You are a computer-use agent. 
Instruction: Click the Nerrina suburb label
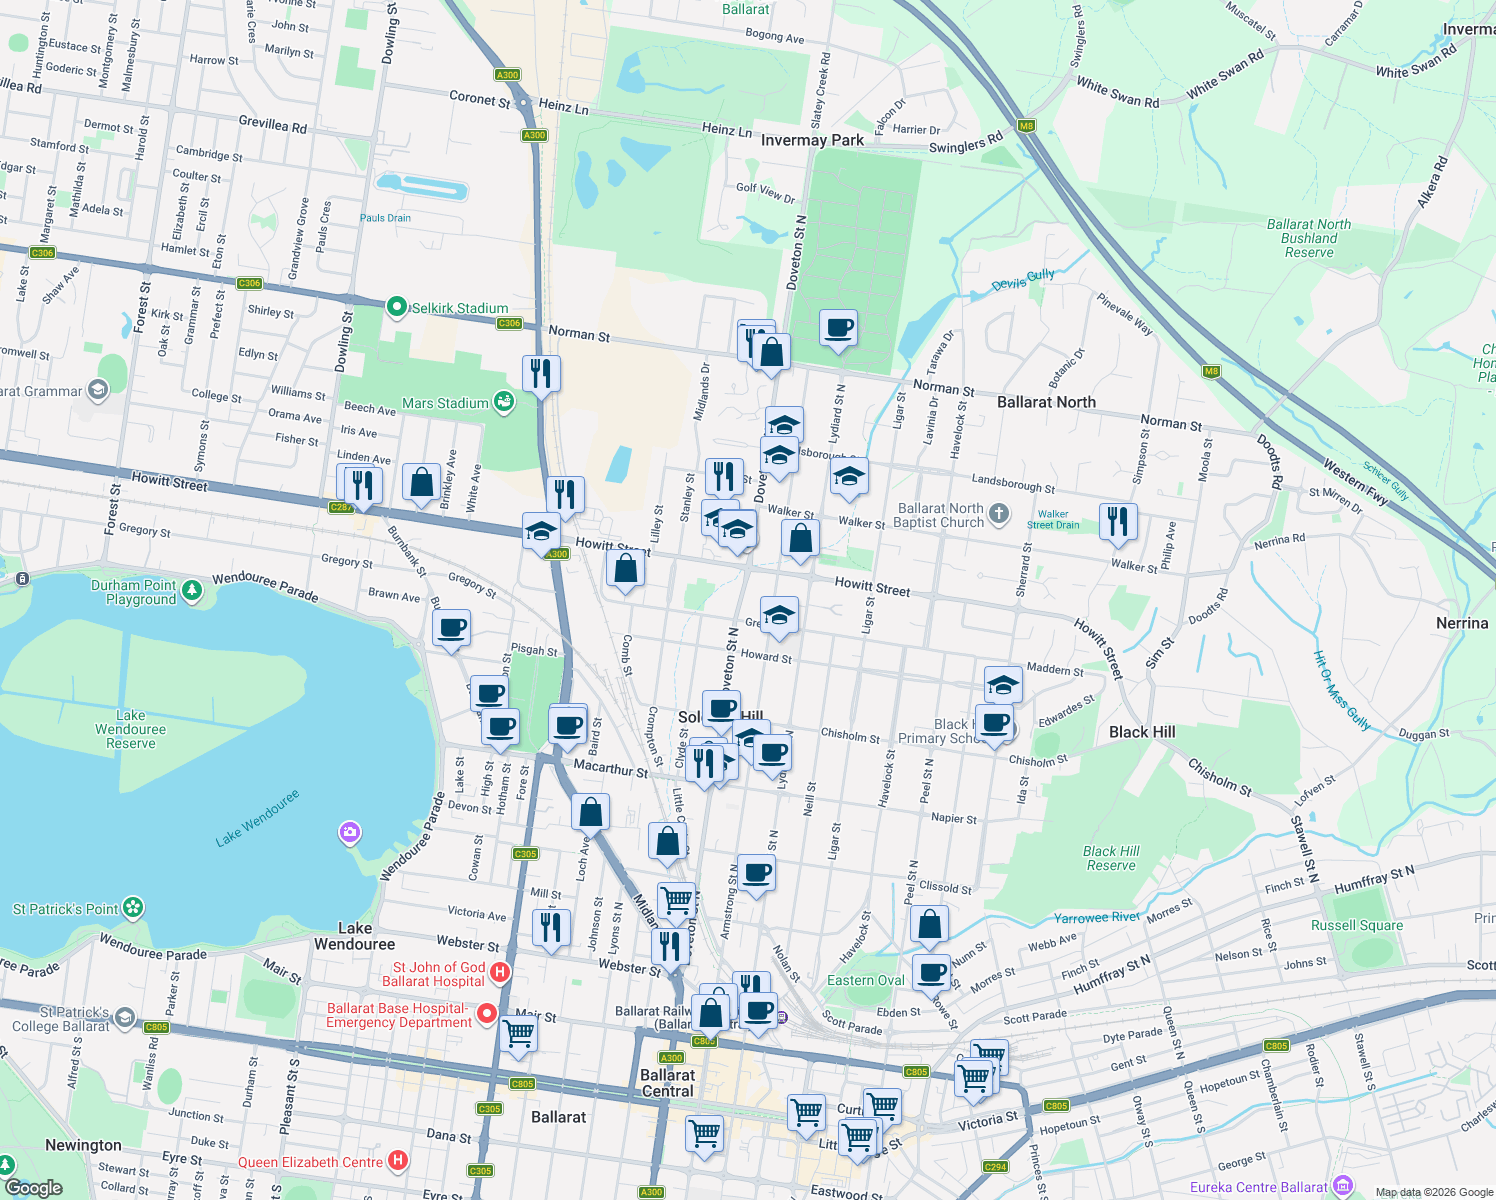click(x=1462, y=623)
